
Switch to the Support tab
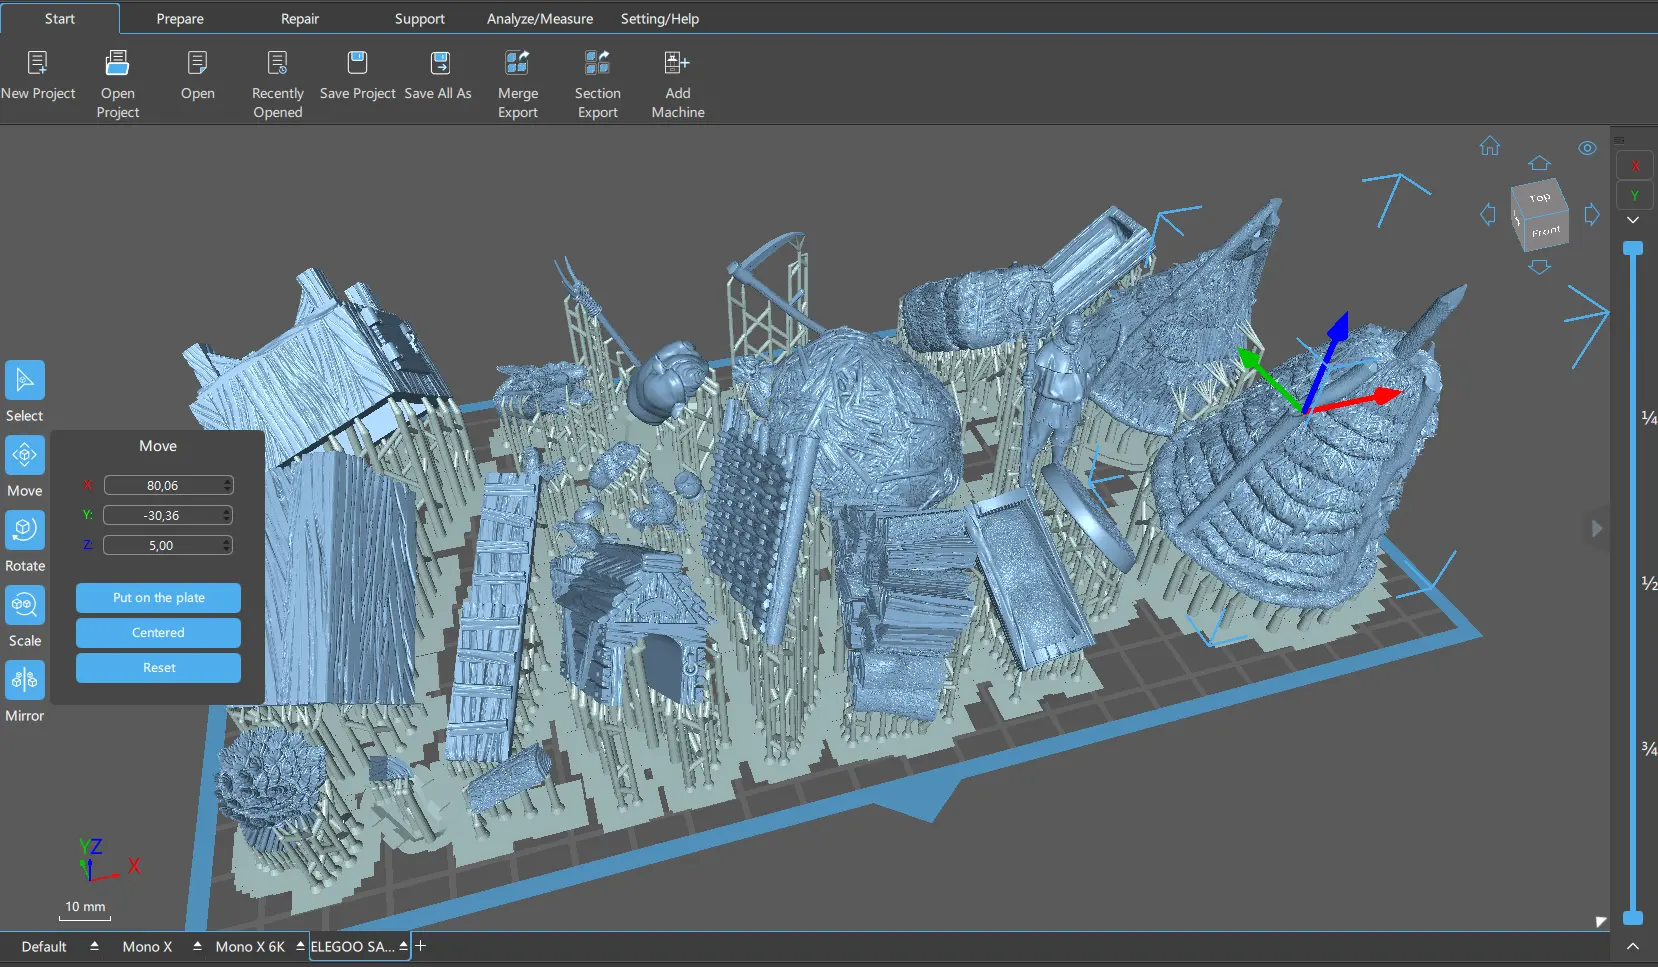(419, 19)
